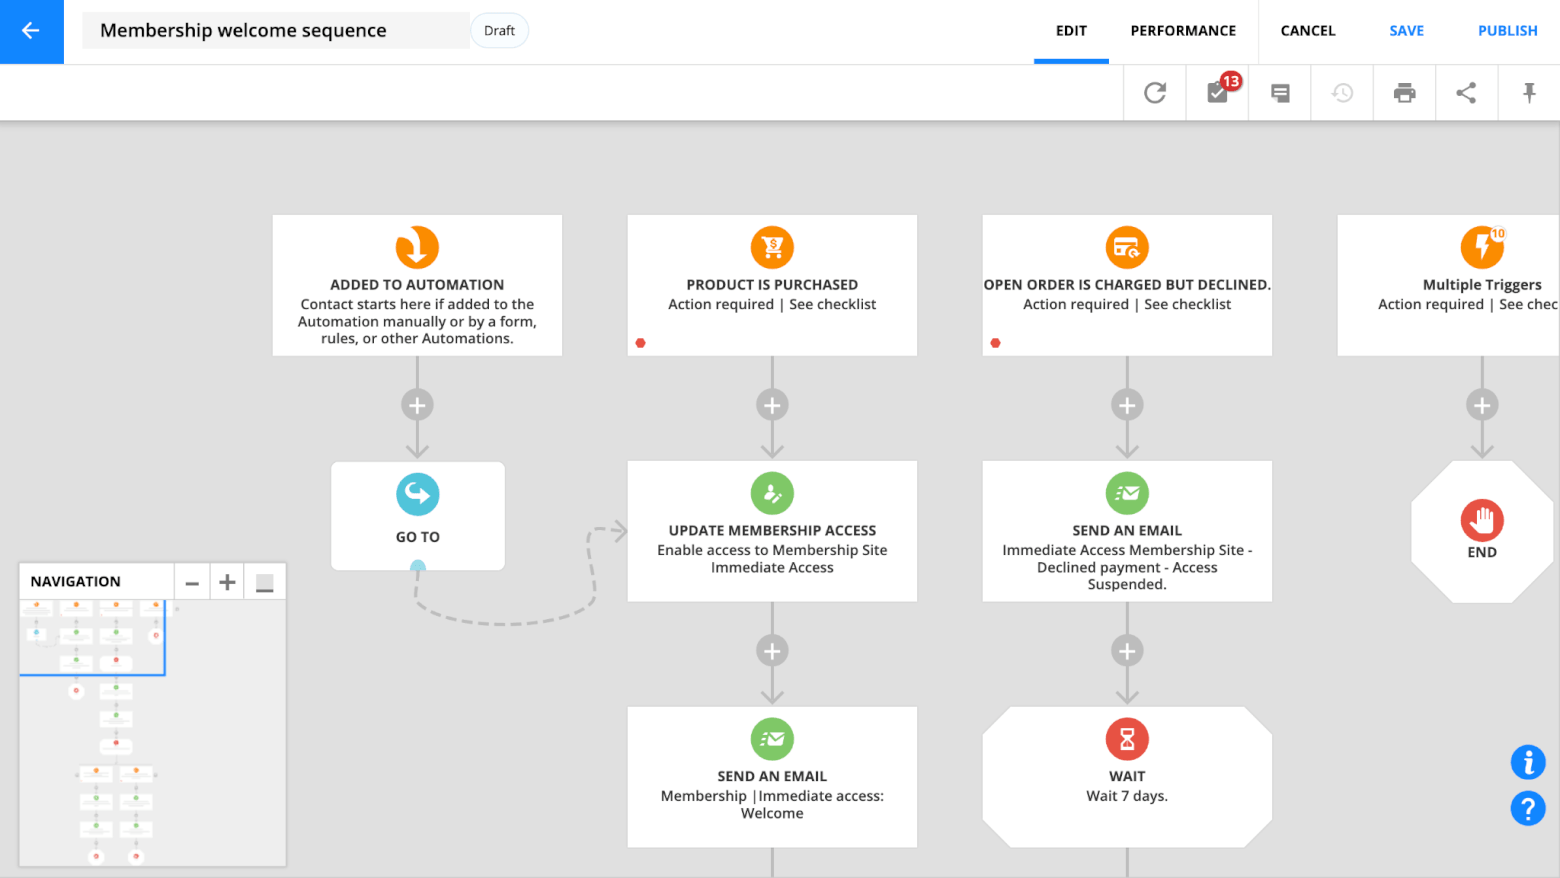Open the notes panel in the toolbar
Screen dimensions: 1560x878
click(x=1279, y=92)
